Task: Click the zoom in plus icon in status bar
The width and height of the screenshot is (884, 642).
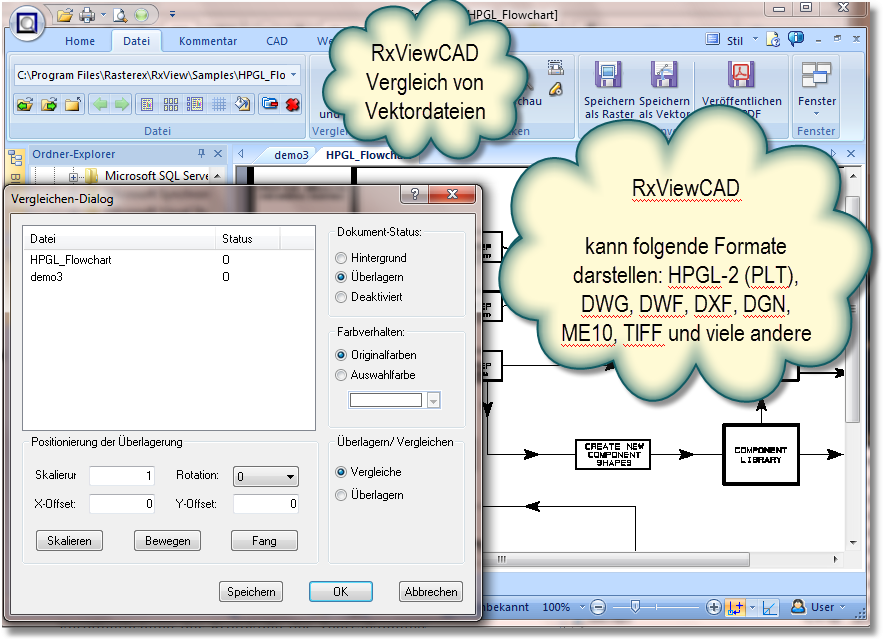Action: tap(713, 607)
